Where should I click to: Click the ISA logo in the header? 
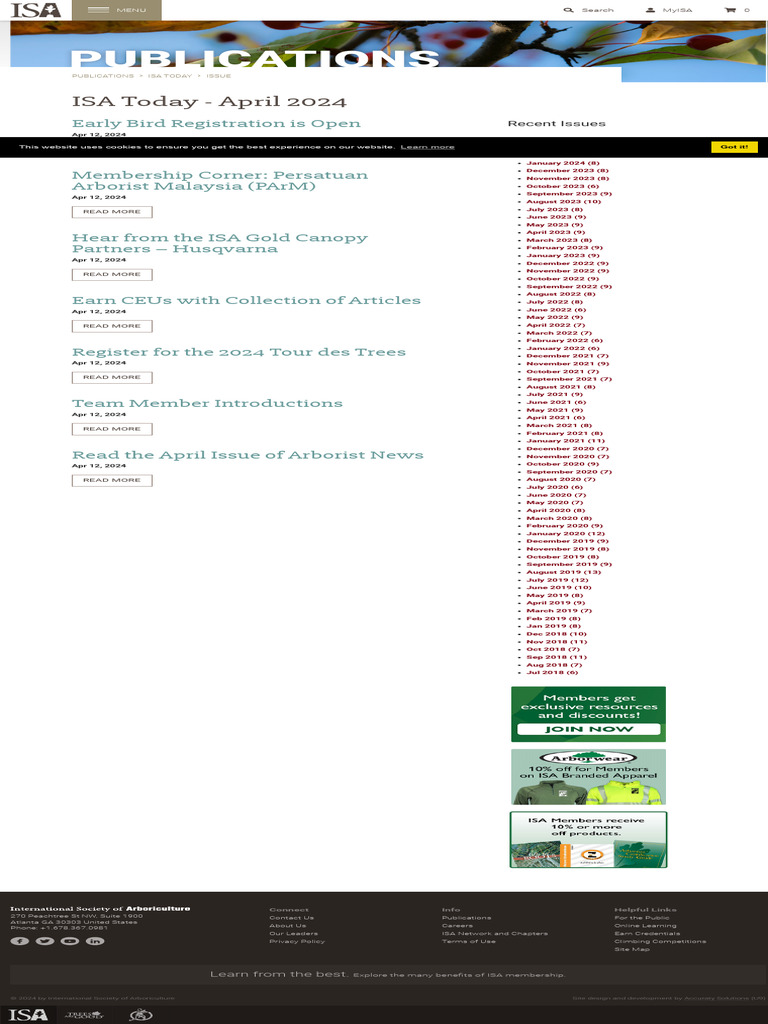(36, 10)
